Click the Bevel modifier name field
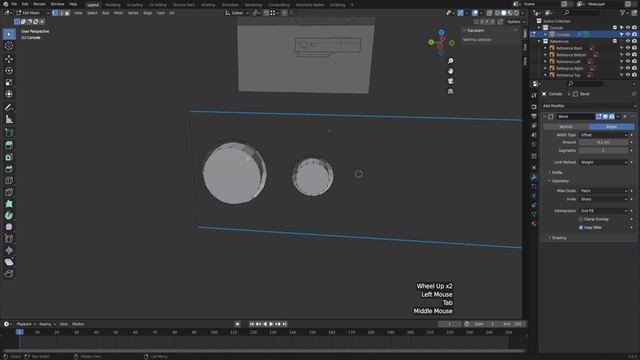 click(576, 117)
